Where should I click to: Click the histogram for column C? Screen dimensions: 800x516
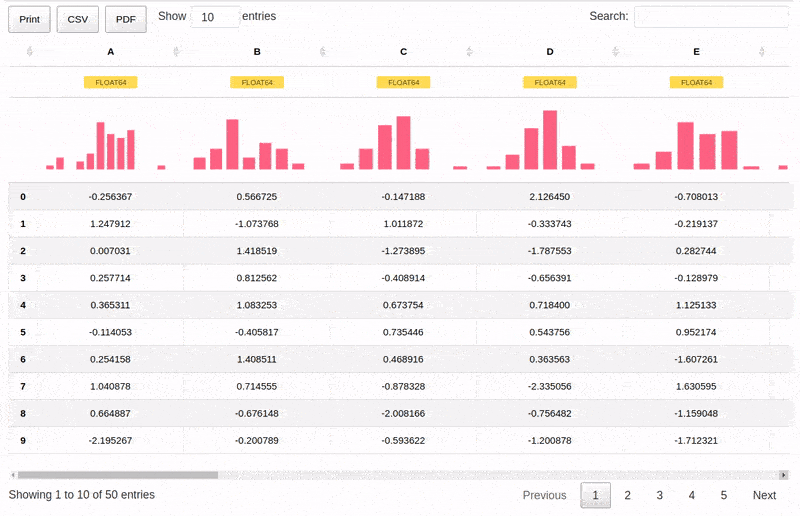404,142
